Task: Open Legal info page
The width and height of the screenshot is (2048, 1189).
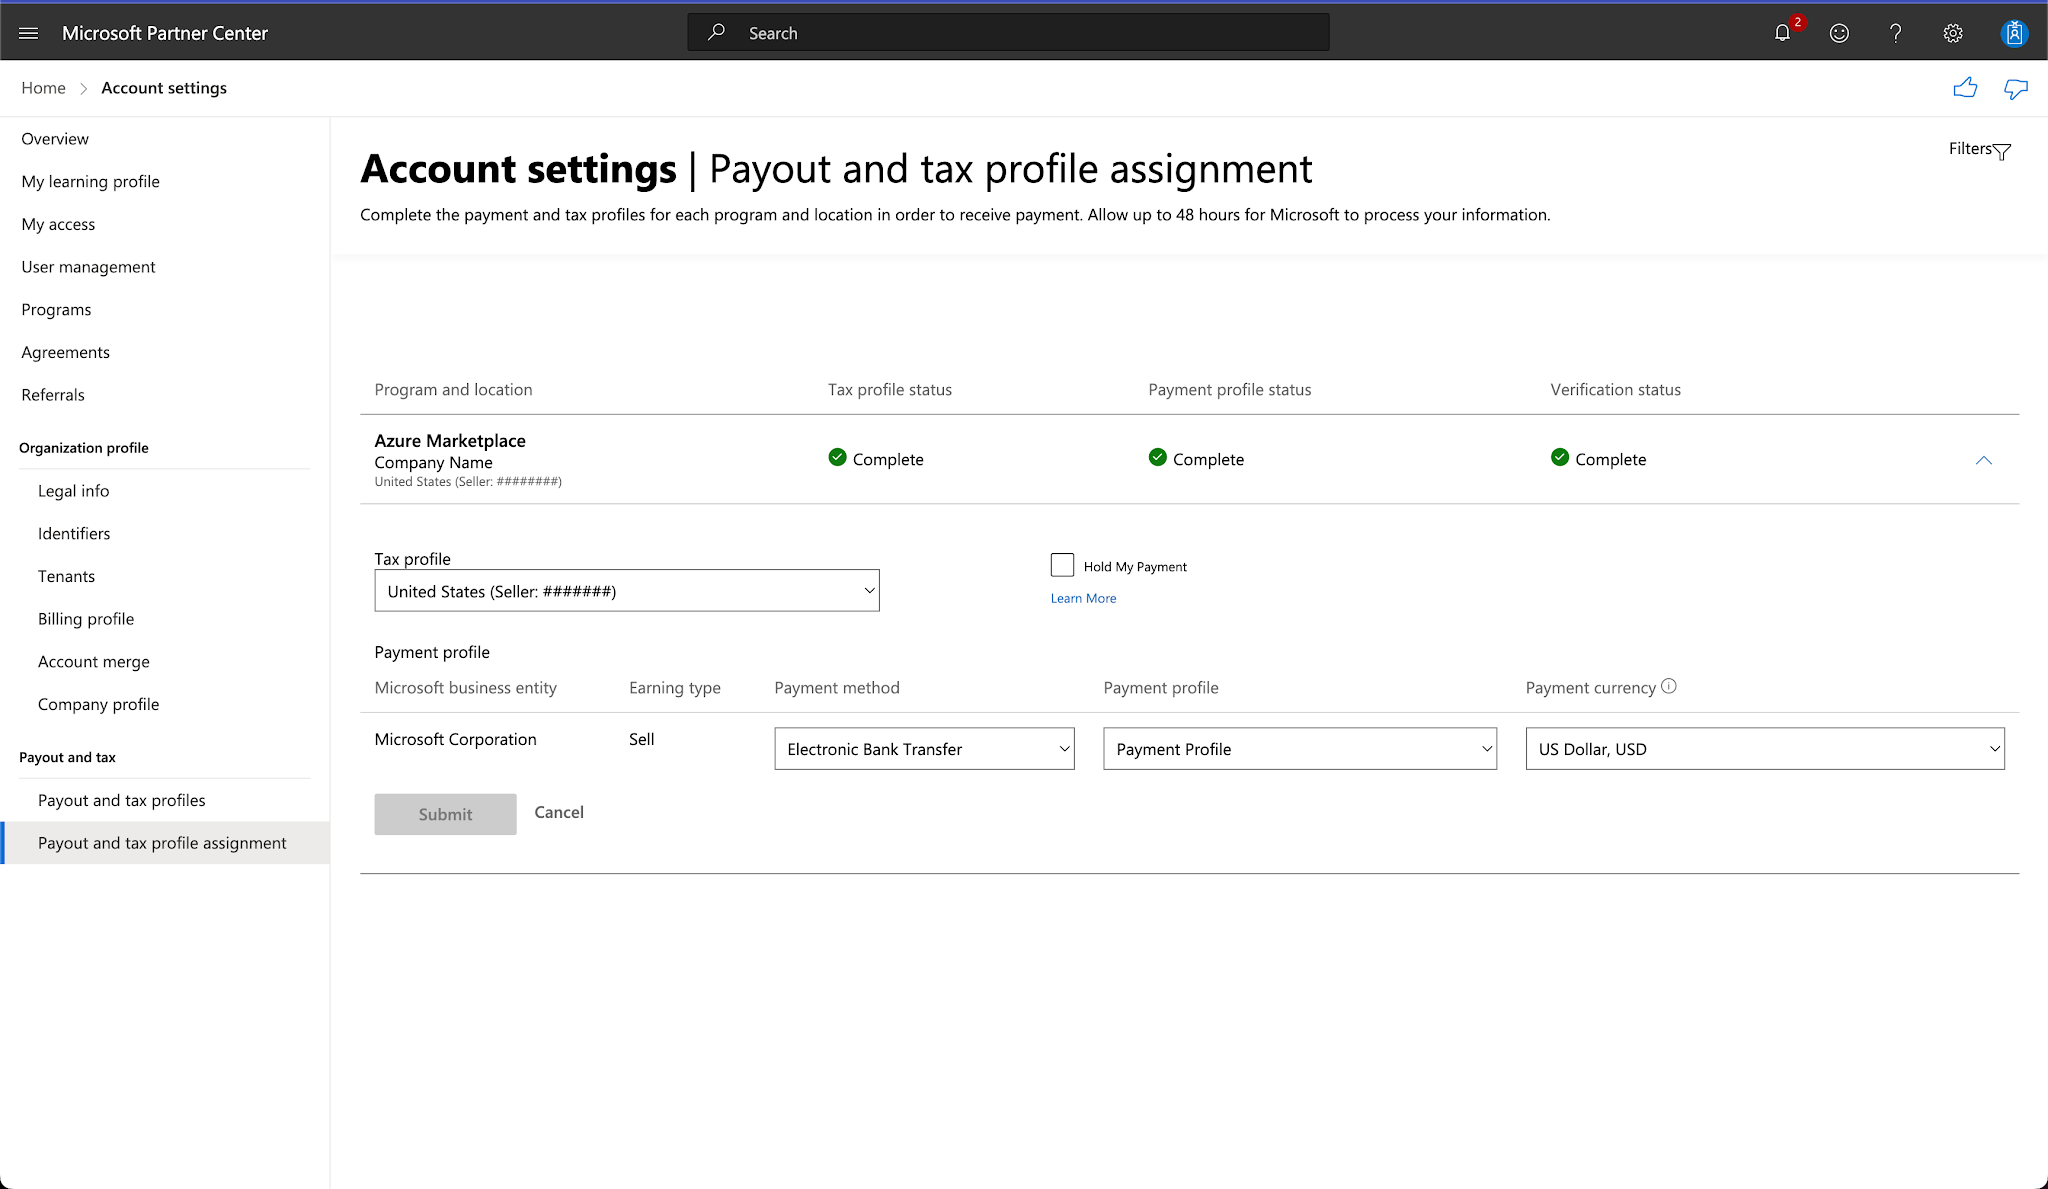Action: [x=74, y=491]
